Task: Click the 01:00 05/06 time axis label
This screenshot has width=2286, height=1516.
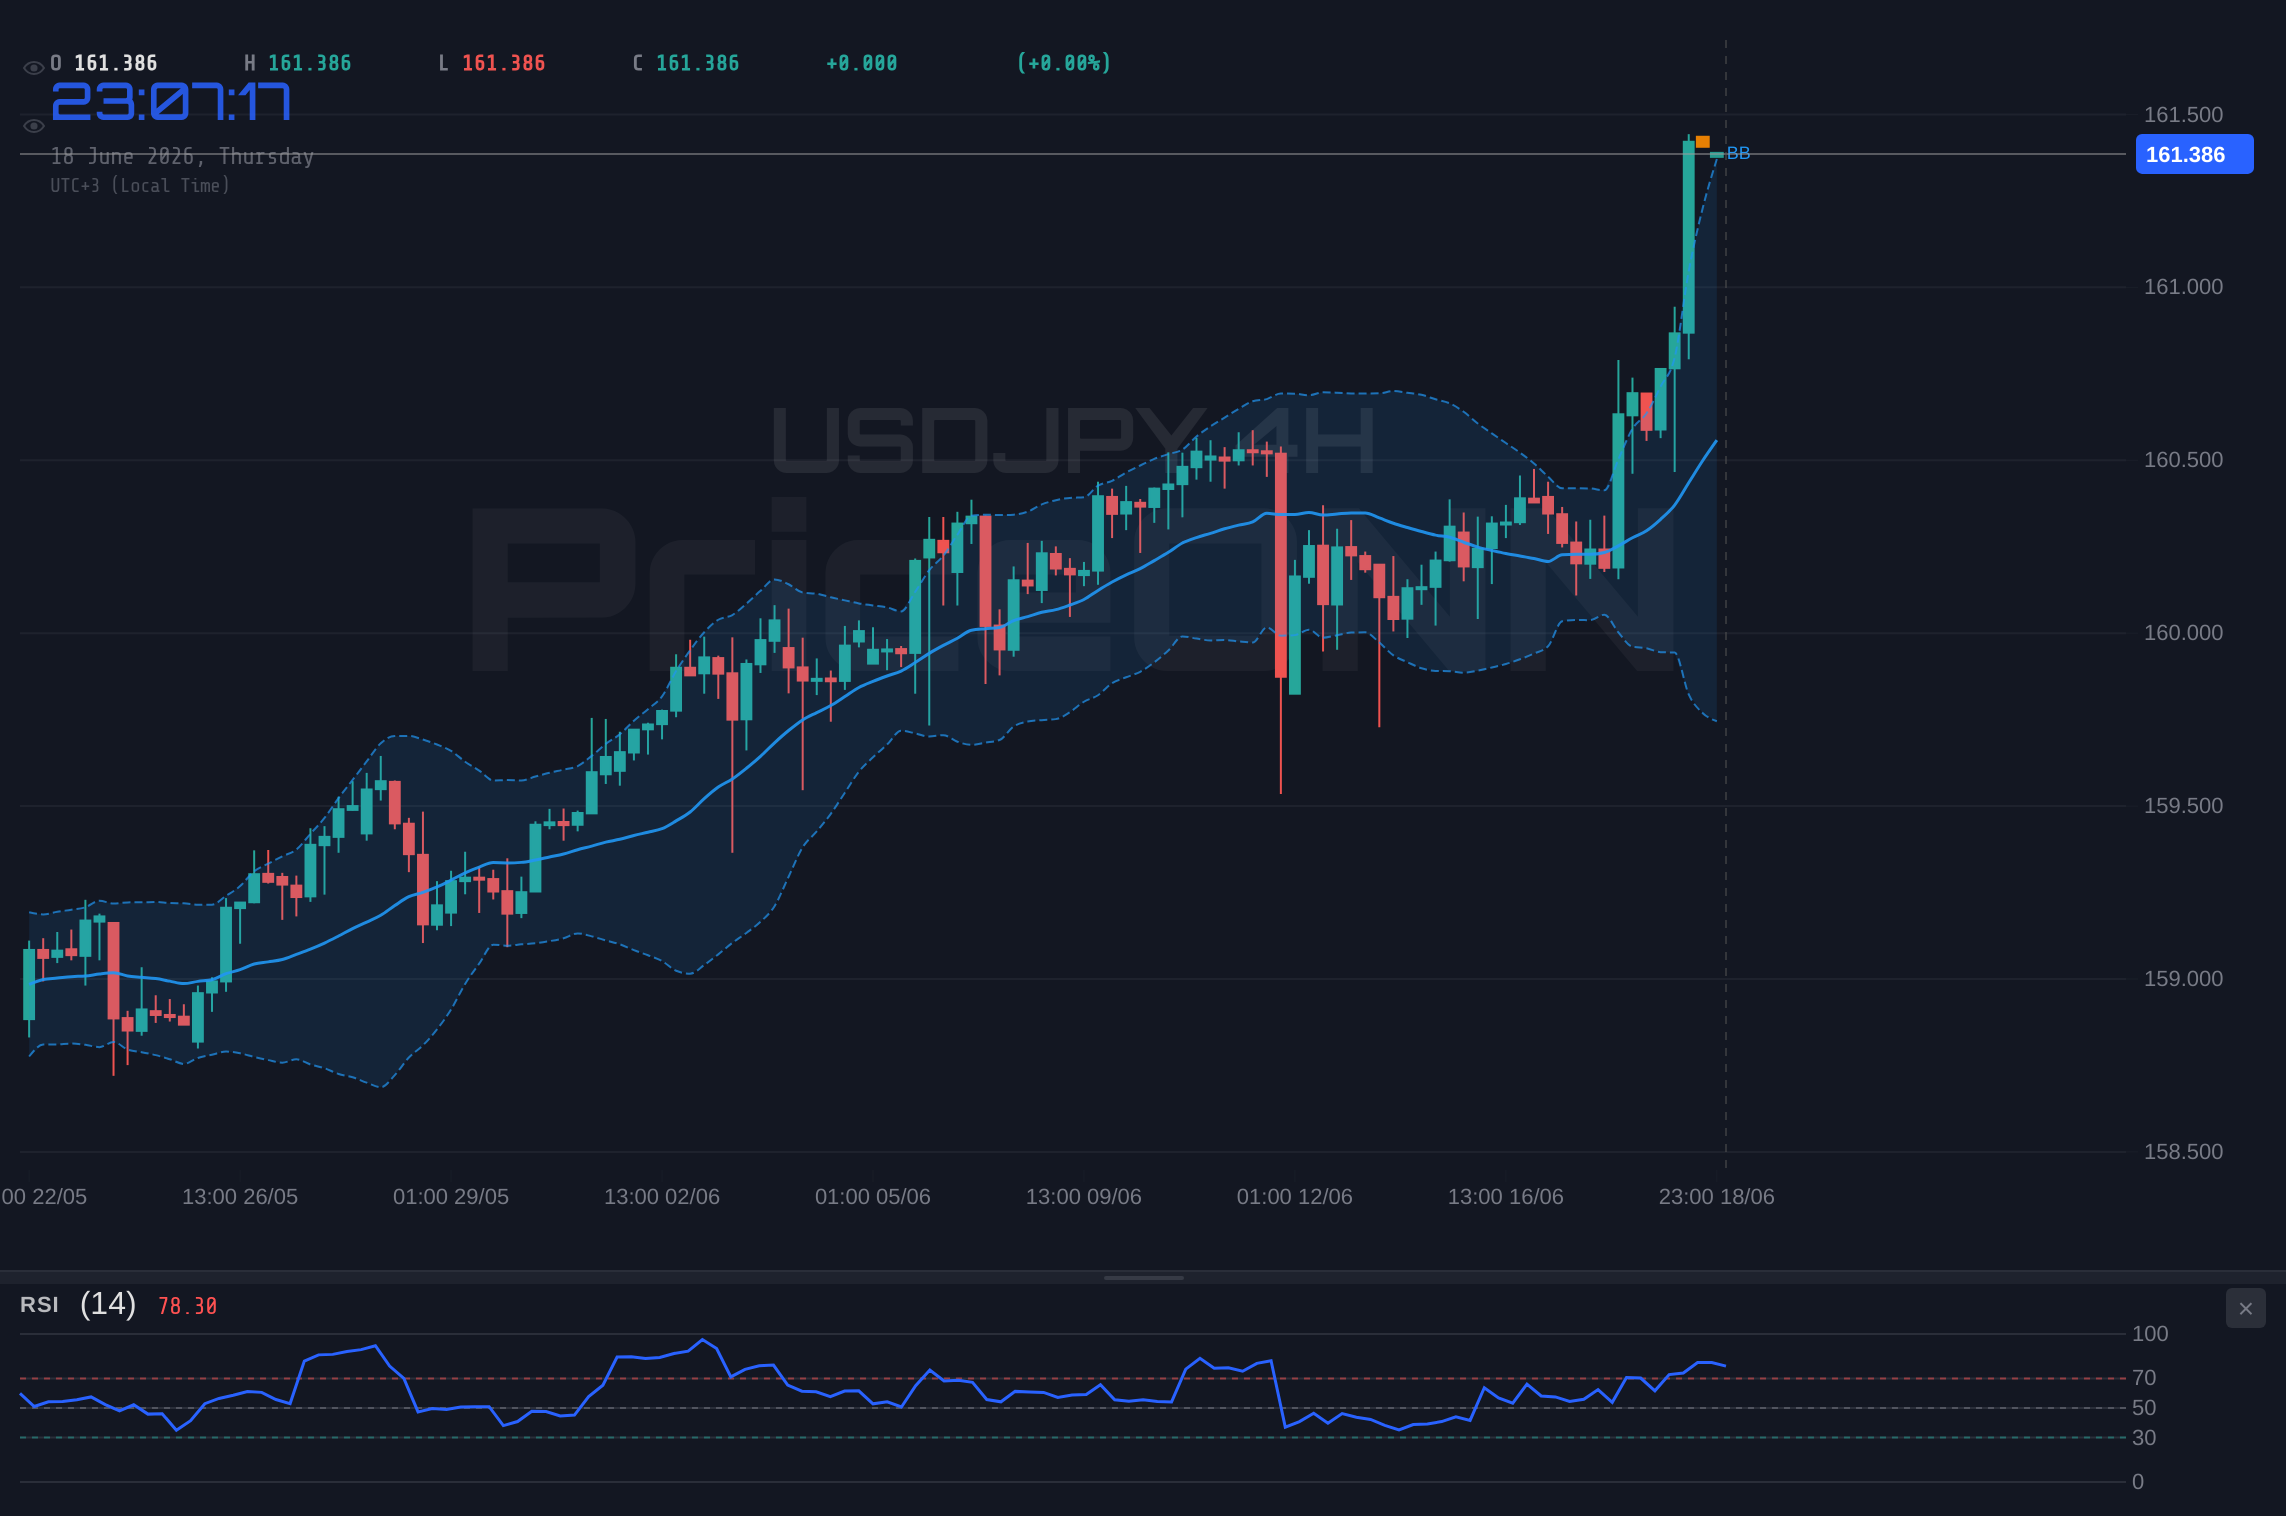Action: 873,1197
